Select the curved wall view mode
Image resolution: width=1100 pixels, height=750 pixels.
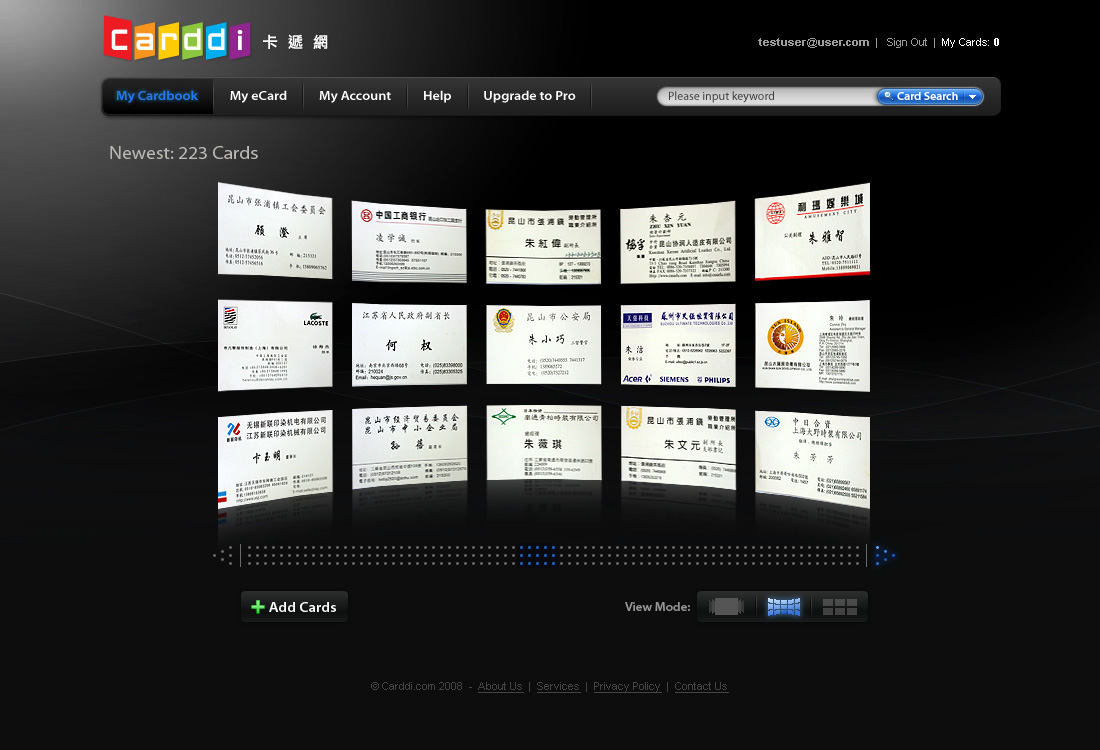[784, 606]
